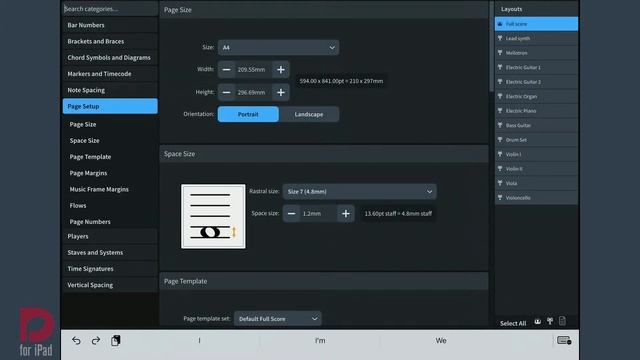Open the Page template set dropdown
Screen dimensions: 640x360
tap(278, 319)
